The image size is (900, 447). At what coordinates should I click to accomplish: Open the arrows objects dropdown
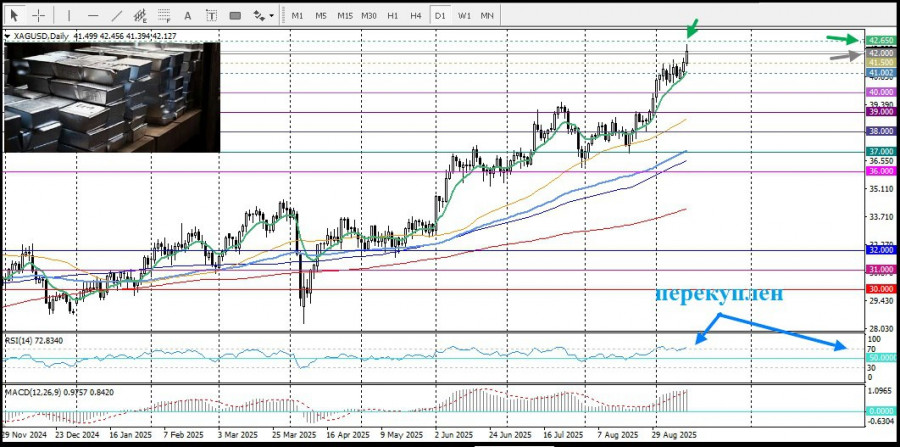click(x=264, y=15)
